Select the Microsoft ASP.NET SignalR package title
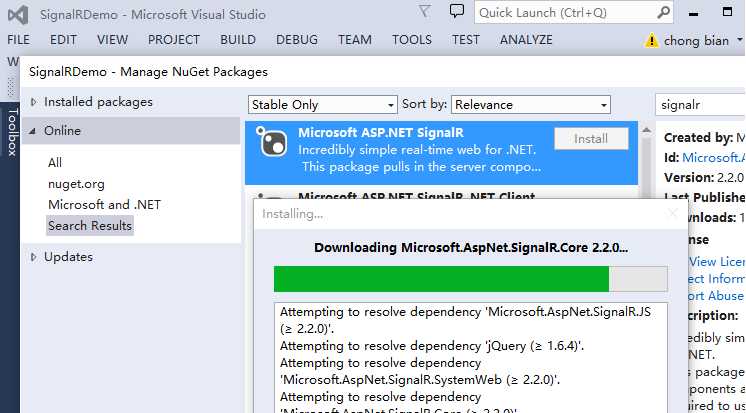Screen dimensions: 746x413 click(x=381, y=132)
